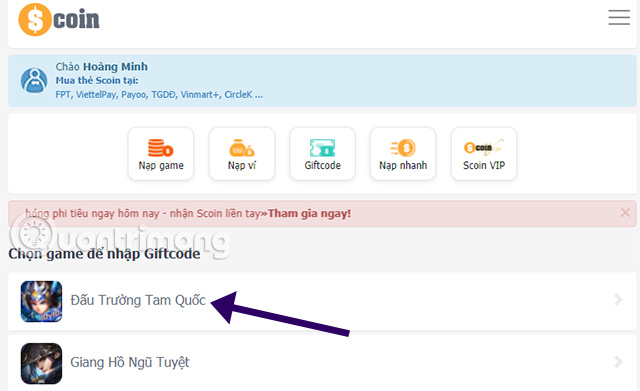Click Mua thẻ Scoin tại text
Screen dimensions: 640x391
pyautogui.click(x=97, y=80)
